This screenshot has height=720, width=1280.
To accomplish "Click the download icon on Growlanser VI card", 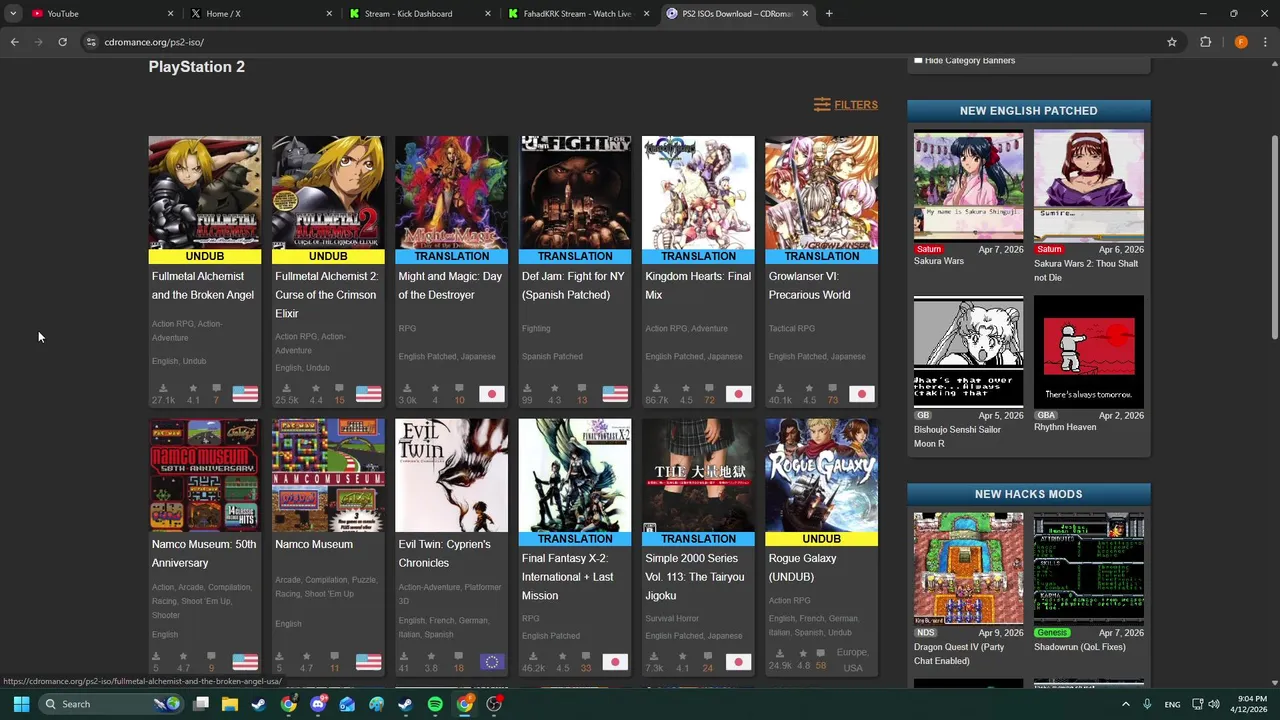I will pos(779,388).
